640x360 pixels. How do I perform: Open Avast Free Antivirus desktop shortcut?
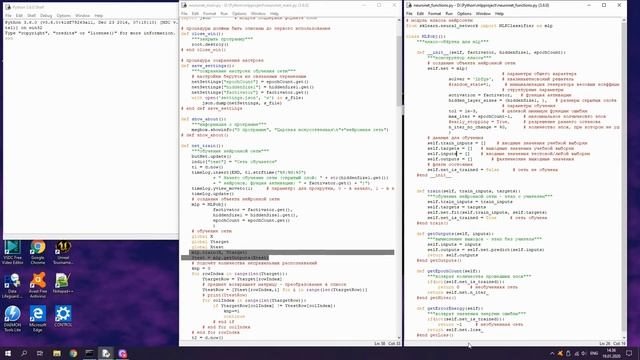[38, 286]
